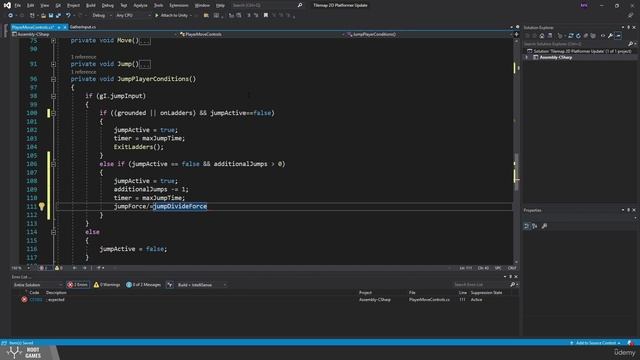Switch to the GatherInput.cs tab

click(83, 27)
